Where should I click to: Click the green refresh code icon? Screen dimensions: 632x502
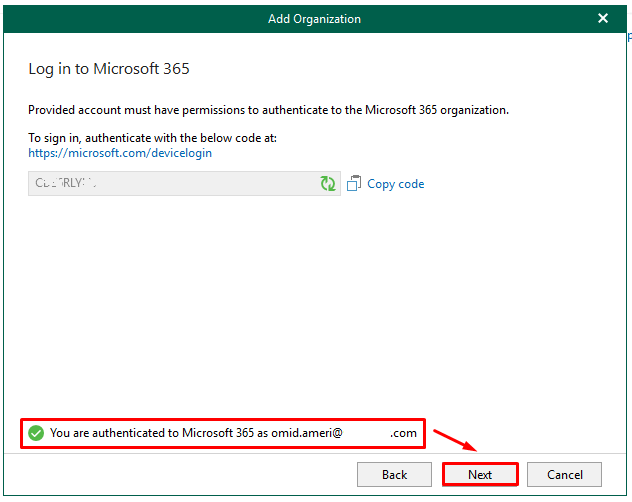(328, 183)
